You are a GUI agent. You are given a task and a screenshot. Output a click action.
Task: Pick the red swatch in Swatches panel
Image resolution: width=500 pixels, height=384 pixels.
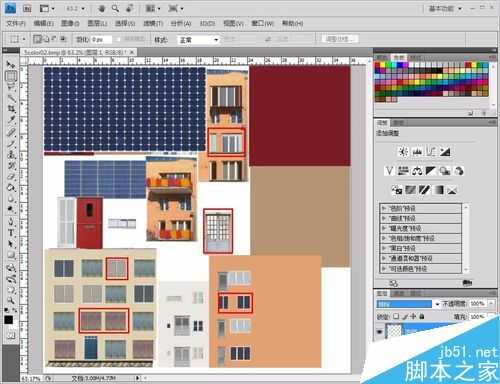click(x=378, y=65)
